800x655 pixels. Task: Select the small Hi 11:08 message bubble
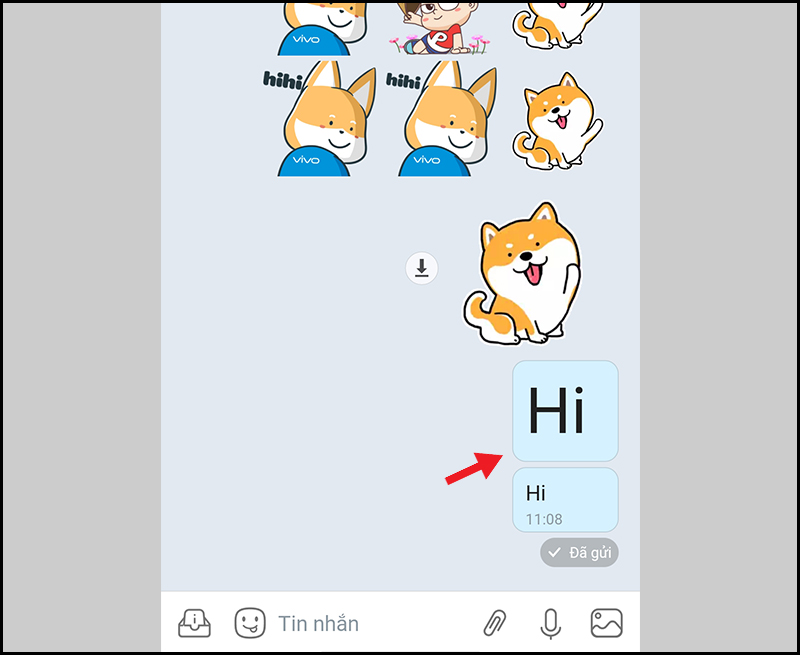(x=565, y=500)
